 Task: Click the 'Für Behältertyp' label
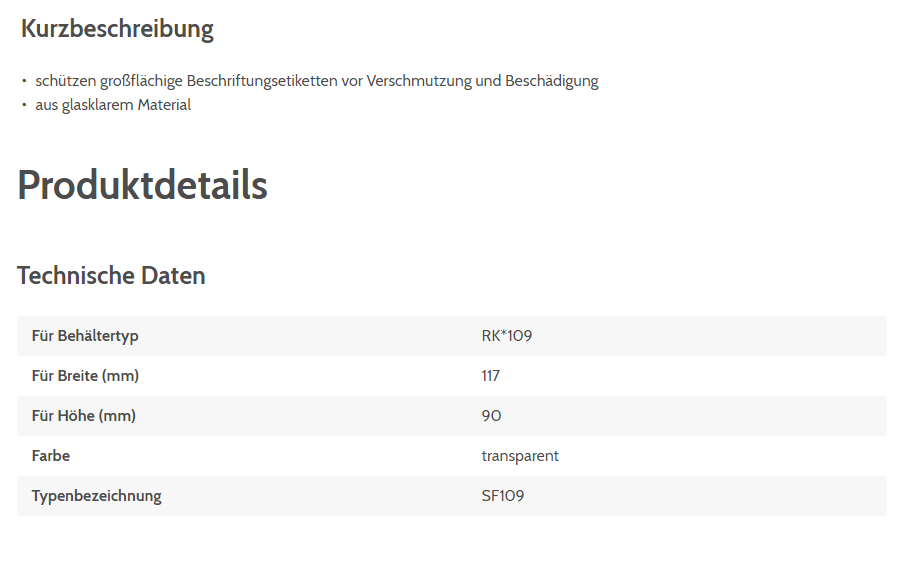click(85, 336)
